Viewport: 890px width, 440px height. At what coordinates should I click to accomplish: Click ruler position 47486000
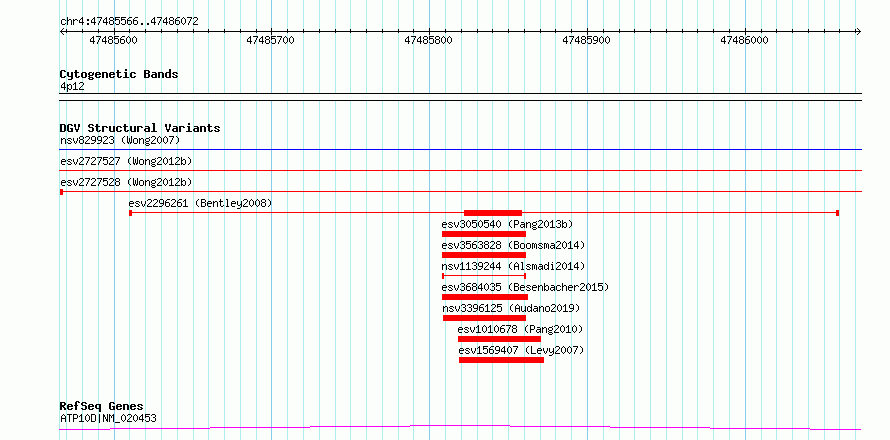coord(744,40)
